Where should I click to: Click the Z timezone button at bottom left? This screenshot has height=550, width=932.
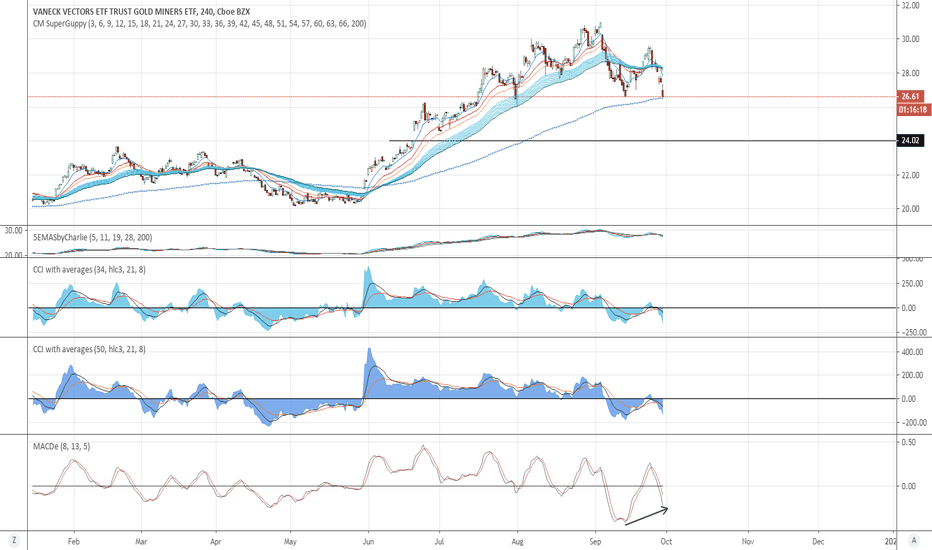14,540
